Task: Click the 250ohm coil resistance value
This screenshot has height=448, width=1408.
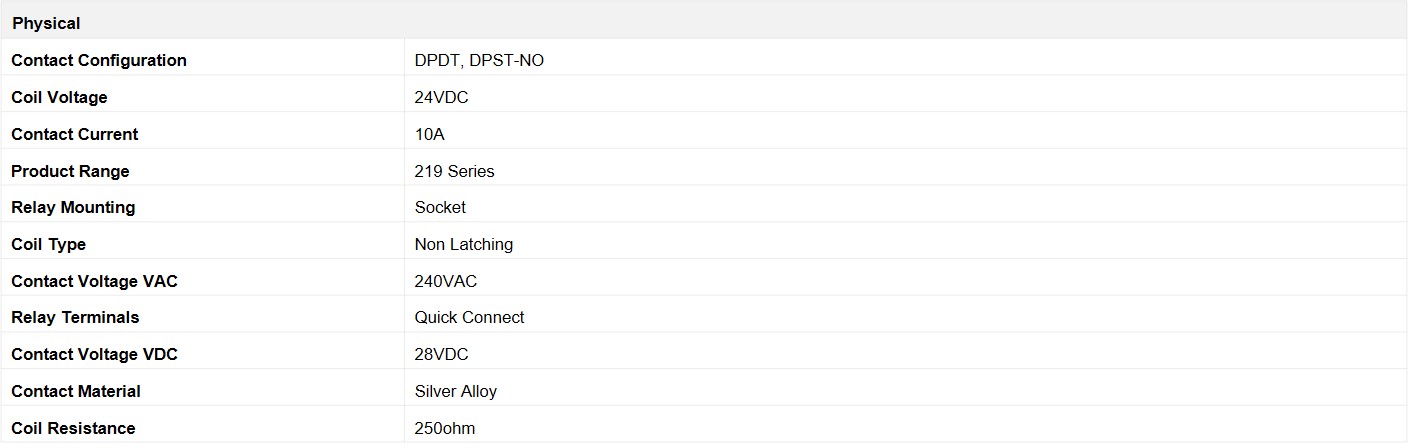Action: point(444,428)
